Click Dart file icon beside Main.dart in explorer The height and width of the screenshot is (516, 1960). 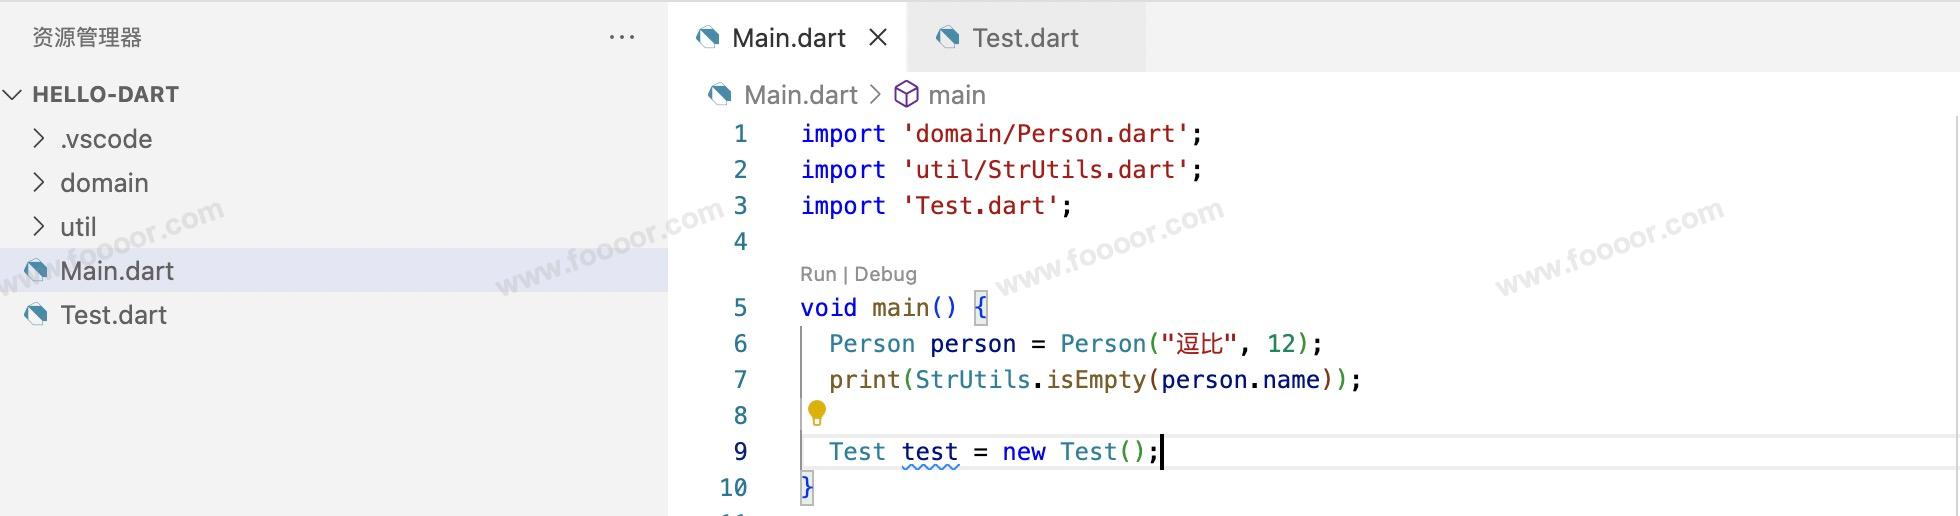pos(37,271)
